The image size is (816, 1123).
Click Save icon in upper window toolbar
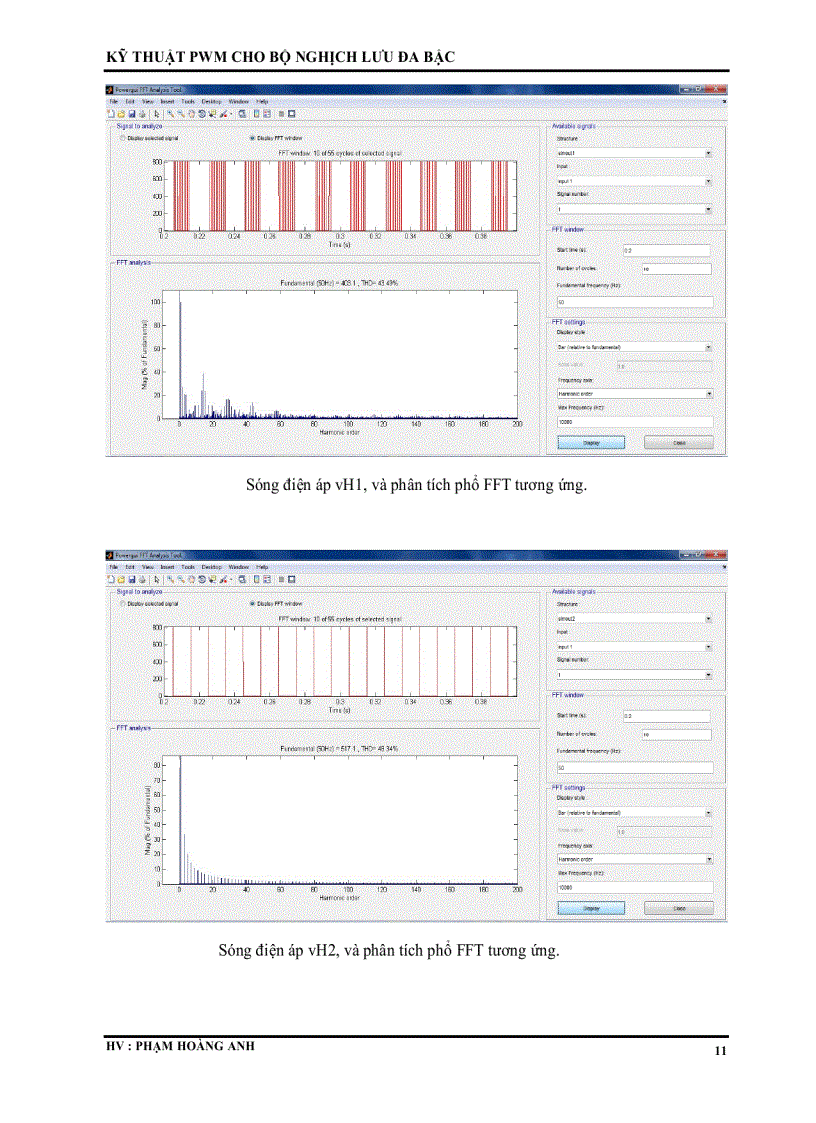coord(131,114)
